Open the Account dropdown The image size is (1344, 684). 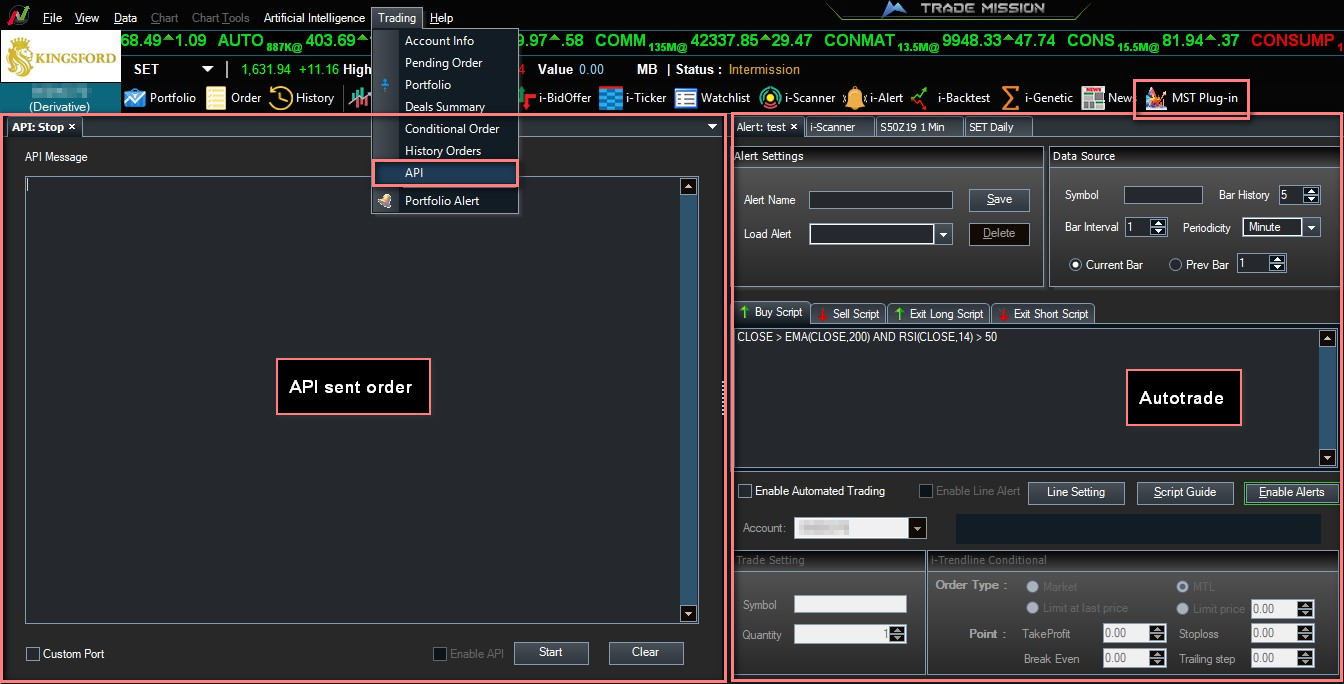pyautogui.click(x=917, y=528)
